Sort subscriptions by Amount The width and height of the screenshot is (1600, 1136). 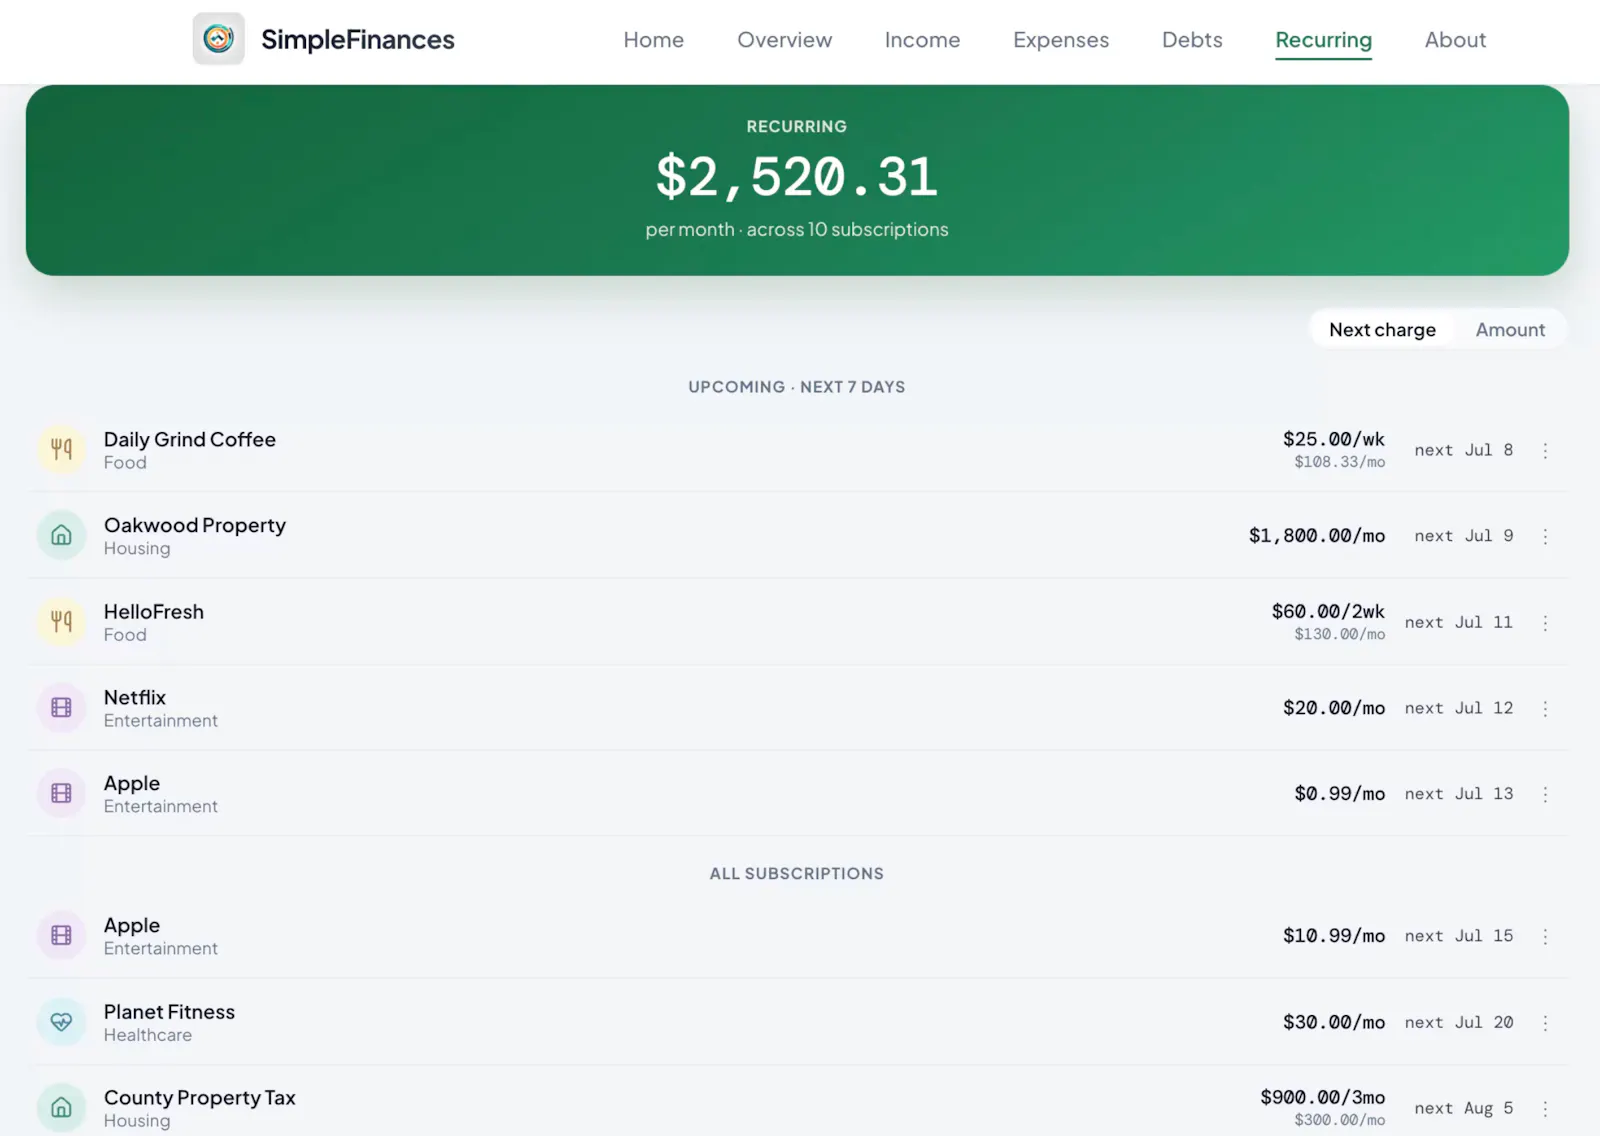pos(1510,329)
